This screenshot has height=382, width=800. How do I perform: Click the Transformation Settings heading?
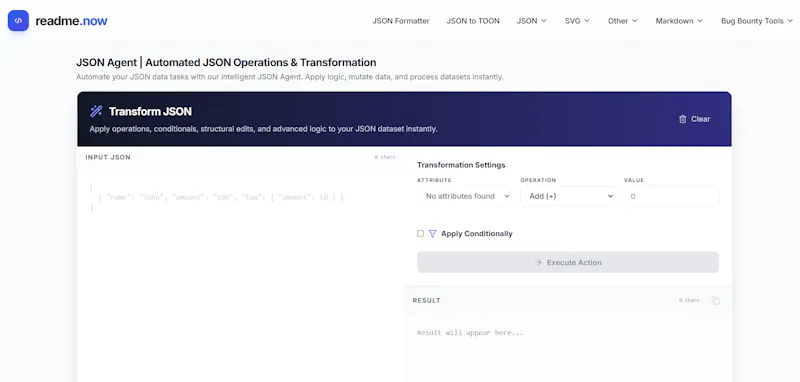click(x=461, y=165)
